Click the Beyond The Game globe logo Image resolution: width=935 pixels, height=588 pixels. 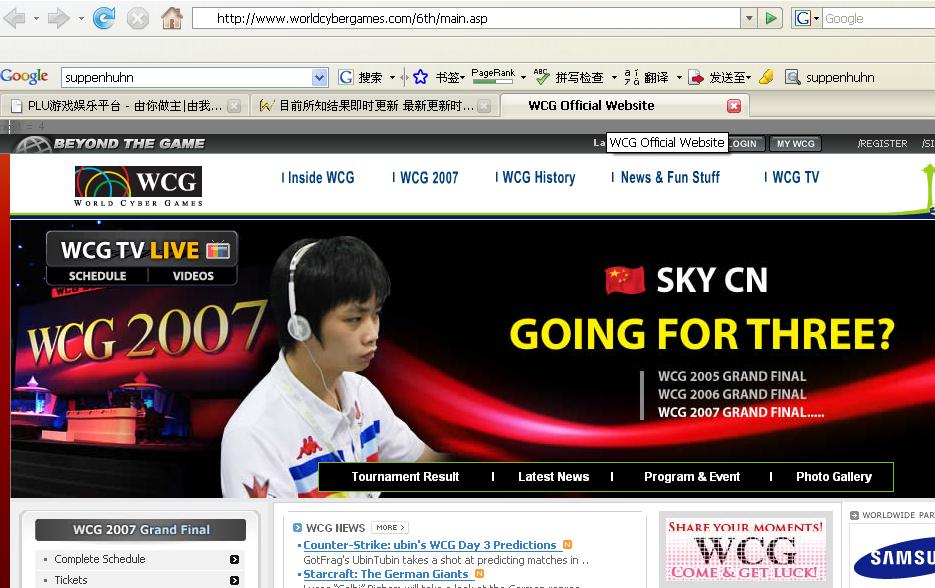click(x=33, y=144)
